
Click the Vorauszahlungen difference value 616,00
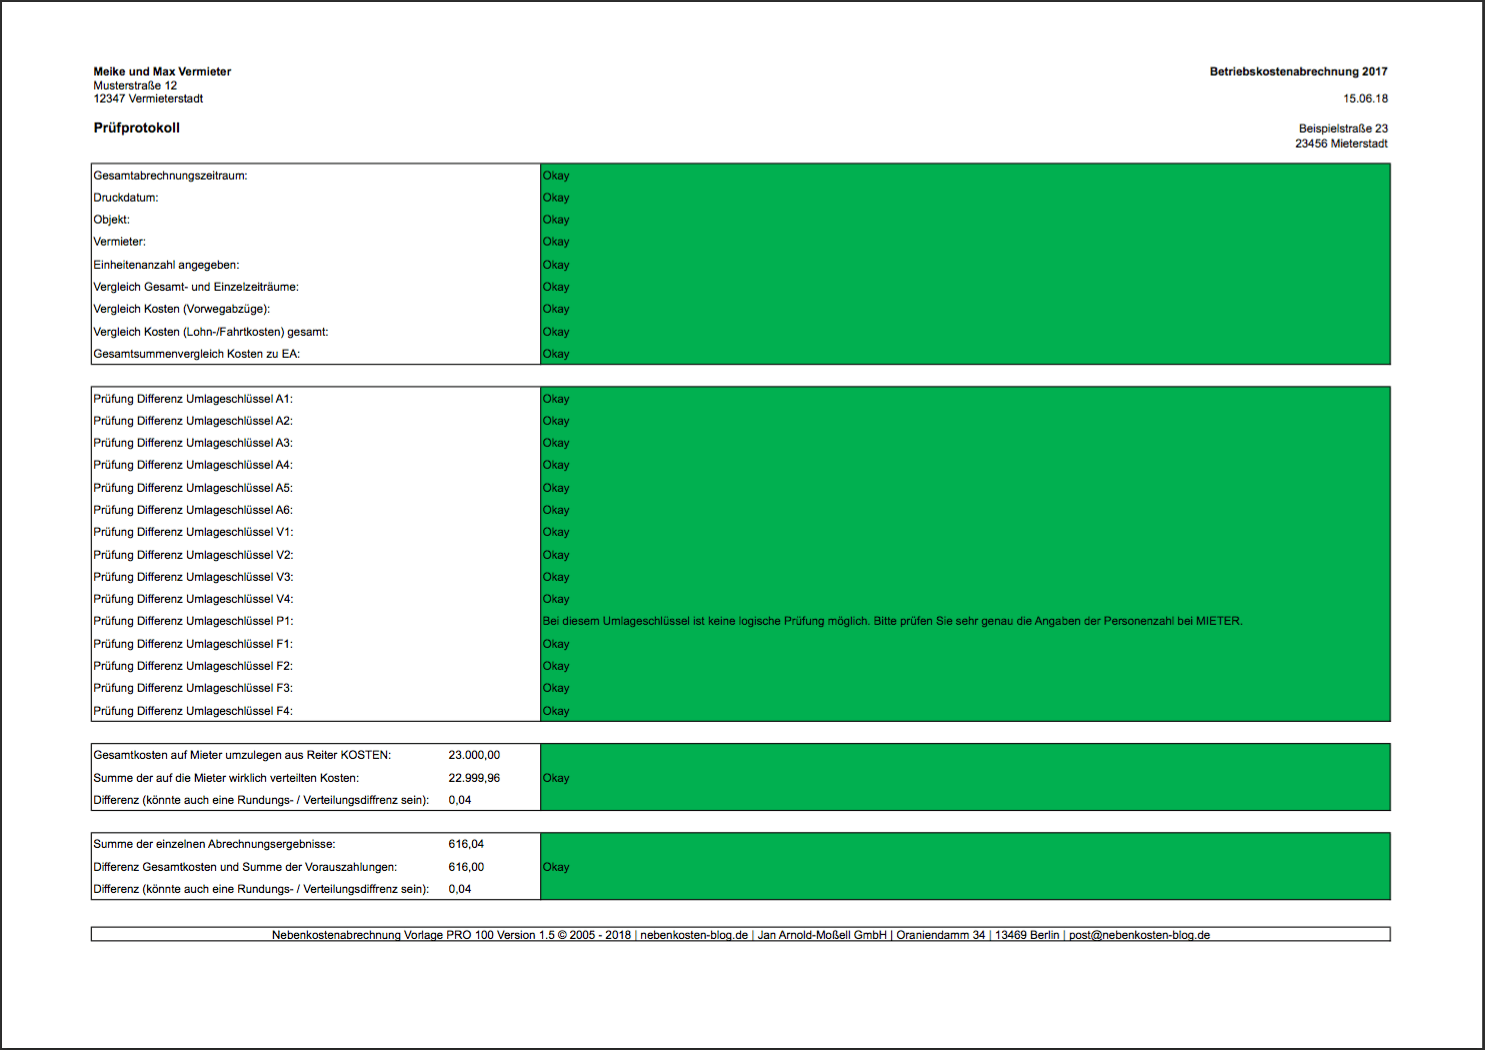click(x=466, y=867)
